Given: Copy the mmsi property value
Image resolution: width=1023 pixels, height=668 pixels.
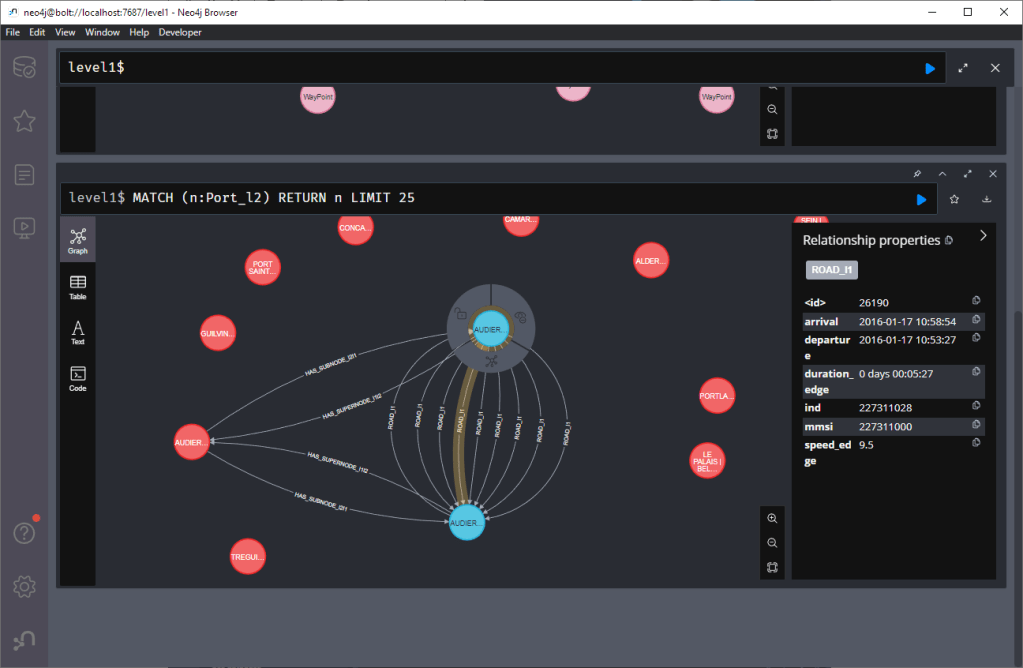Looking at the screenshot, I should point(976,426).
